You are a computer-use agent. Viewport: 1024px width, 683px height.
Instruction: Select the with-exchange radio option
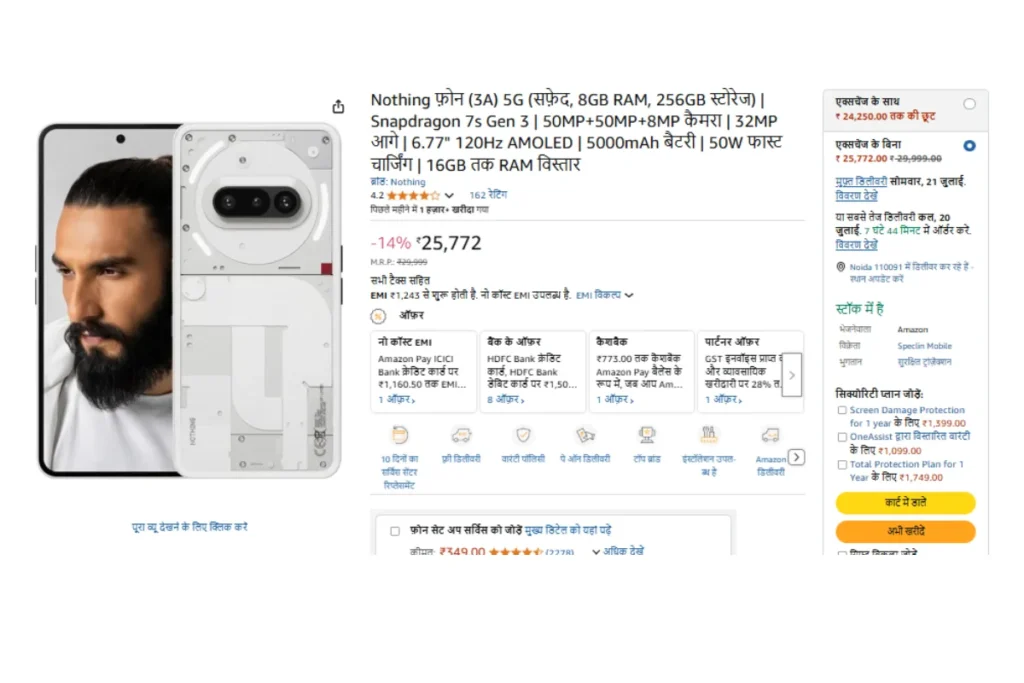pyautogui.click(x=969, y=104)
